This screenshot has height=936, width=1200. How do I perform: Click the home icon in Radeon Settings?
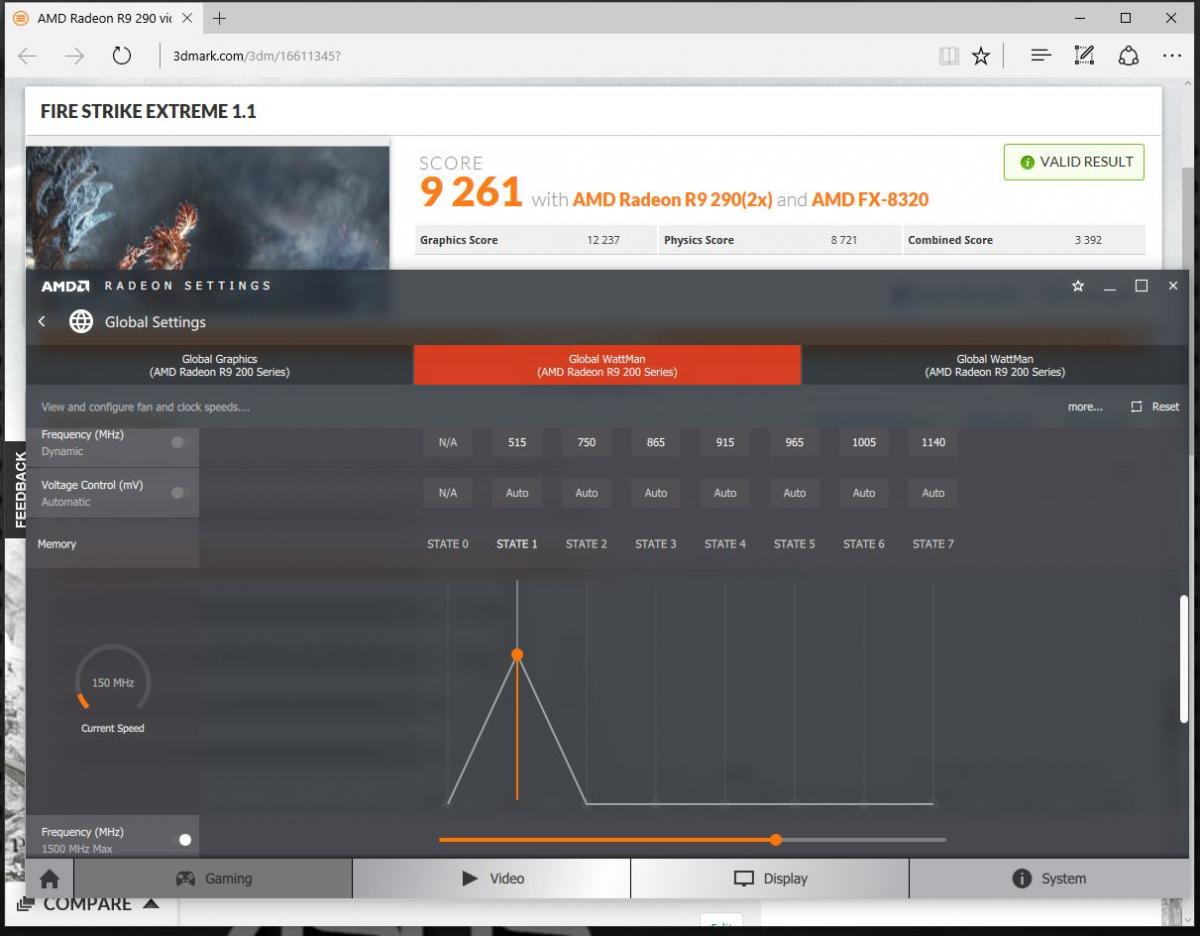click(x=50, y=879)
